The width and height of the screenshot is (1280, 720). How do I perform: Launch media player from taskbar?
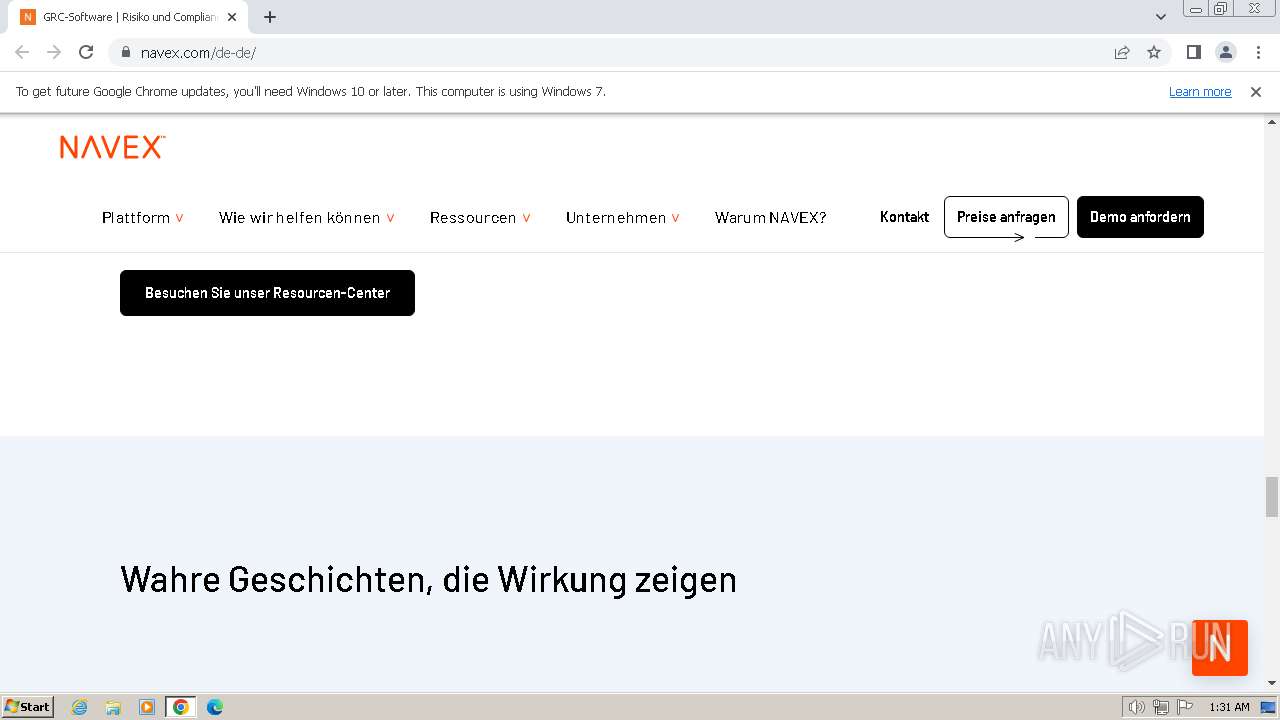[x=147, y=707]
